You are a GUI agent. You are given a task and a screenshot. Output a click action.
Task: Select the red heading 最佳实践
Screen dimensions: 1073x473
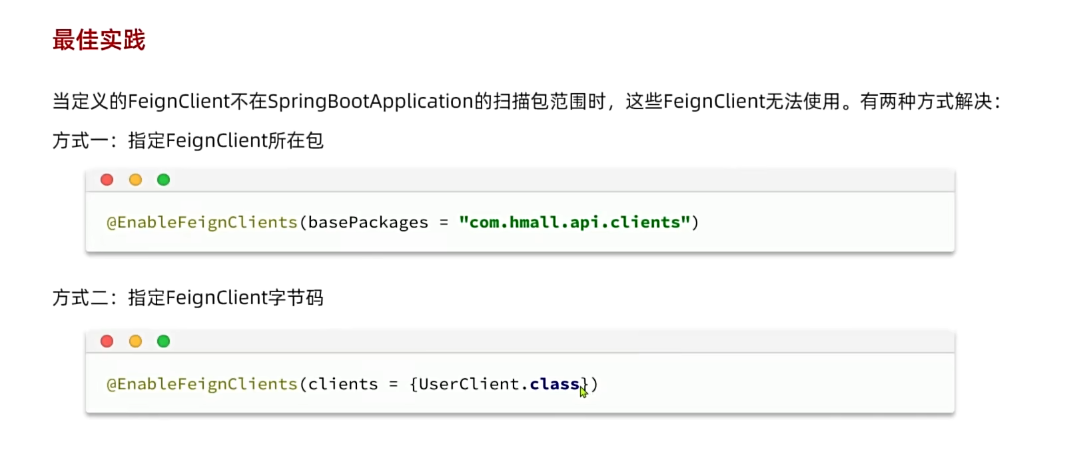coord(99,41)
